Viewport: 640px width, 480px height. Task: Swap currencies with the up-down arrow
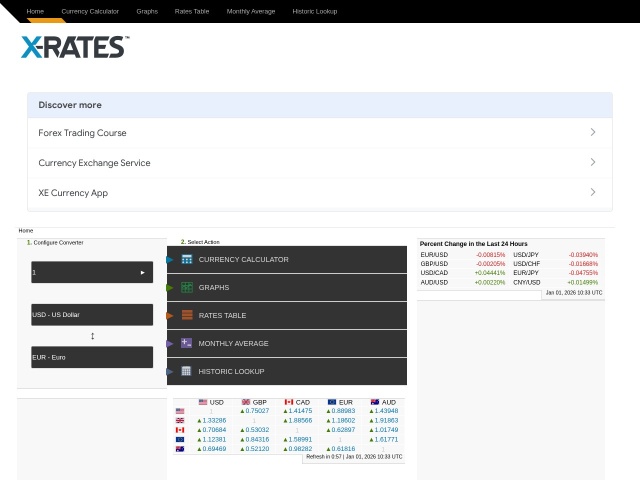click(x=93, y=336)
